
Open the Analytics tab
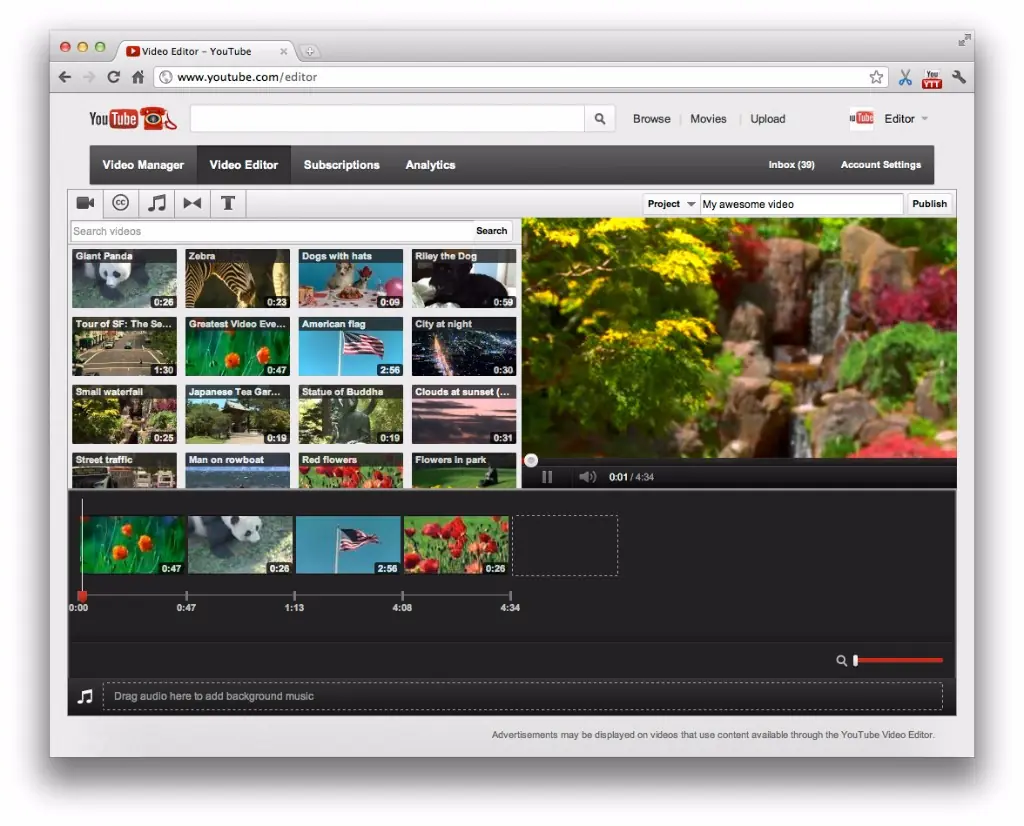[x=430, y=165]
